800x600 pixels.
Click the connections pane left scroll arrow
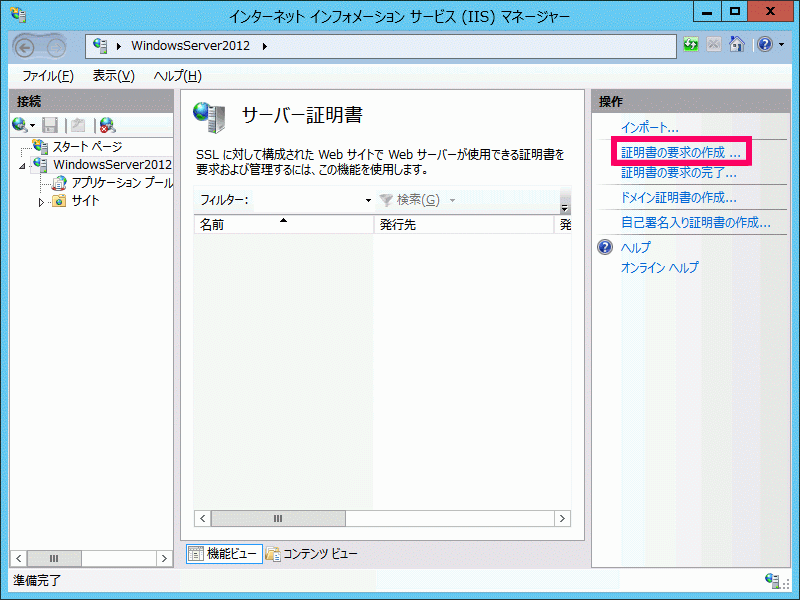pyautogui.click(x=19, y=558)
